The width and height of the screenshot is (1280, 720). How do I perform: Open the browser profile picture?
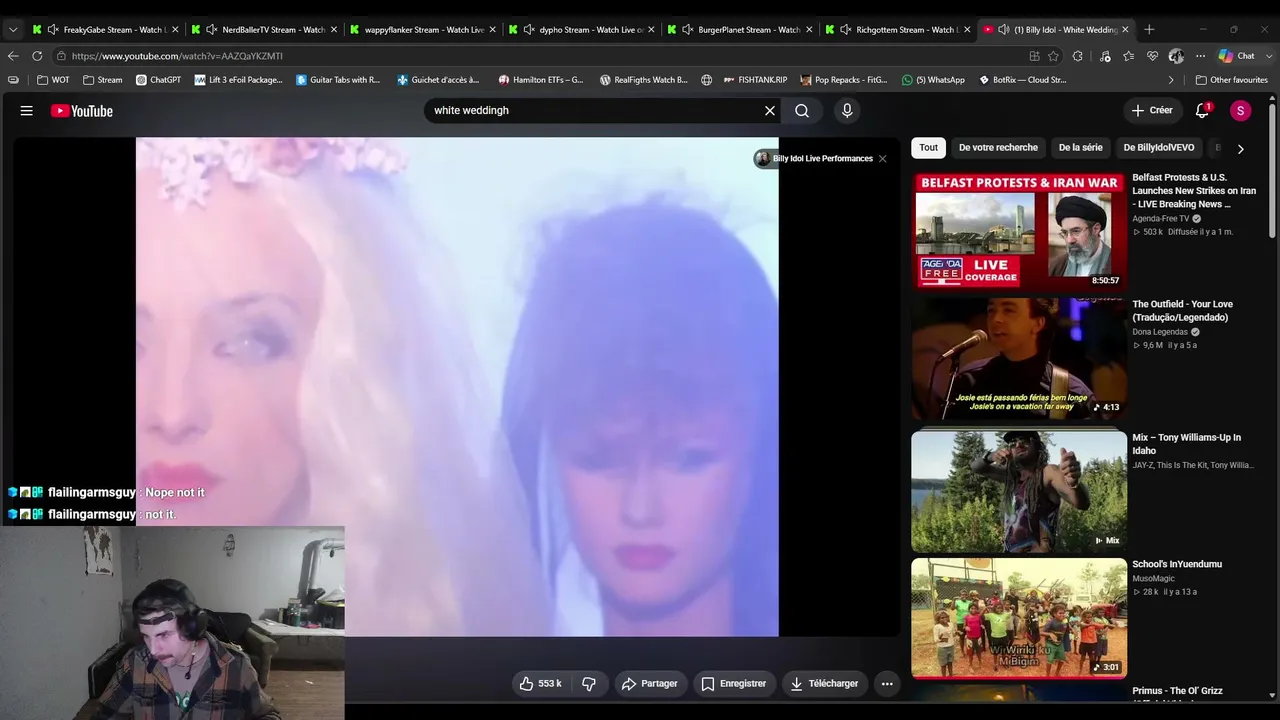(x=1176, y=56)
